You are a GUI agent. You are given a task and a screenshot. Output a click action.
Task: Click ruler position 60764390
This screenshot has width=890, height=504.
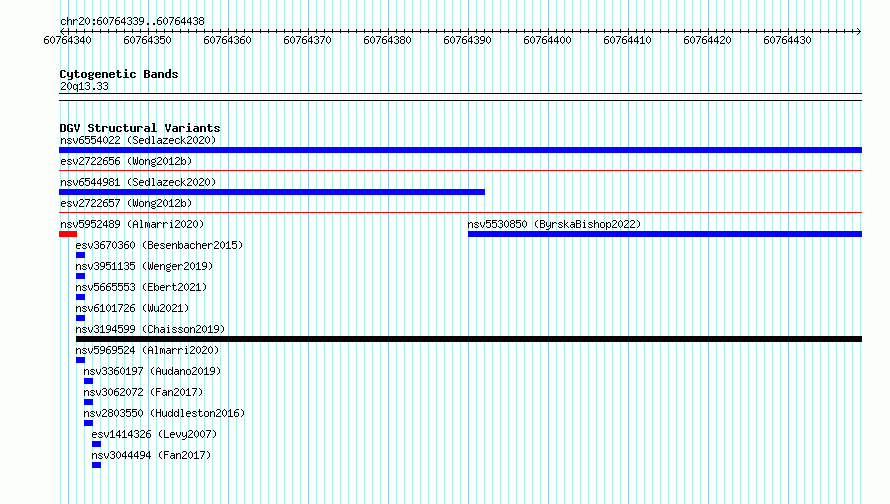pos(468,40)
